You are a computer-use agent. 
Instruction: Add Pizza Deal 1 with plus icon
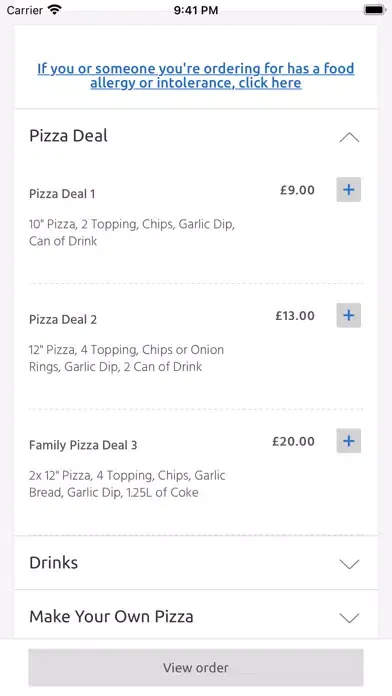348,190
